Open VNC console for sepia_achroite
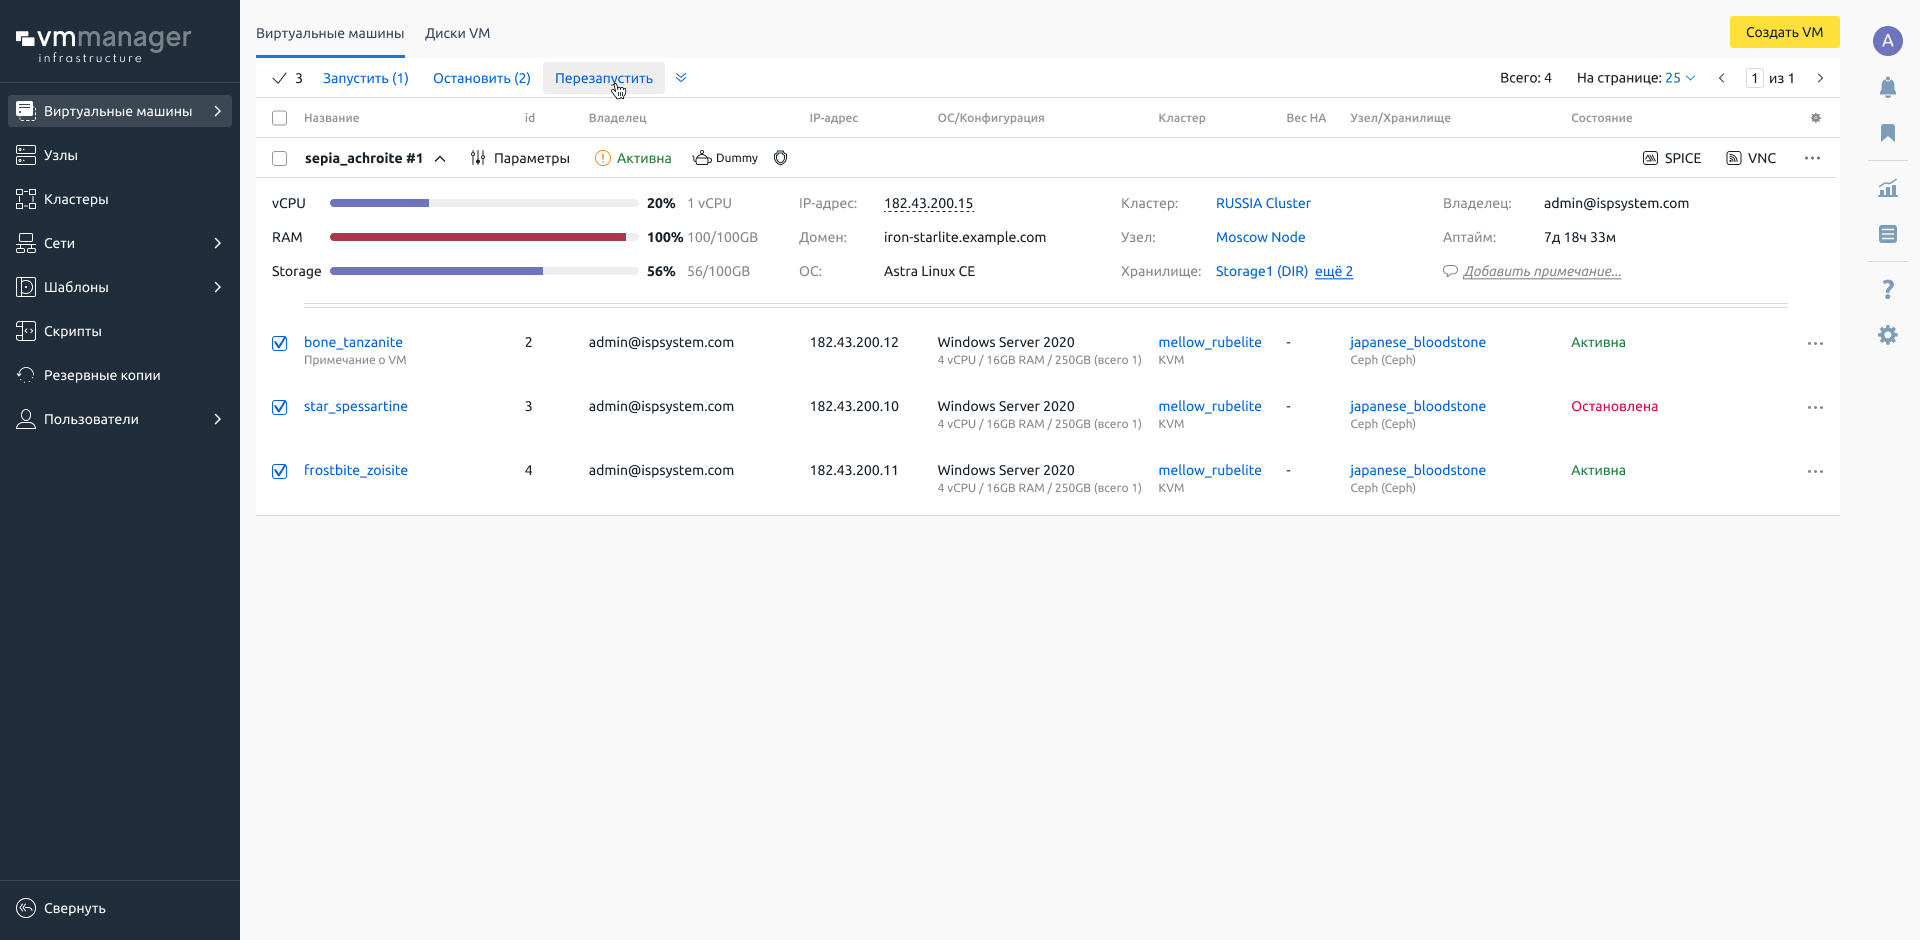Viewport: 1920px width, 940px height. pos(1751,158)
